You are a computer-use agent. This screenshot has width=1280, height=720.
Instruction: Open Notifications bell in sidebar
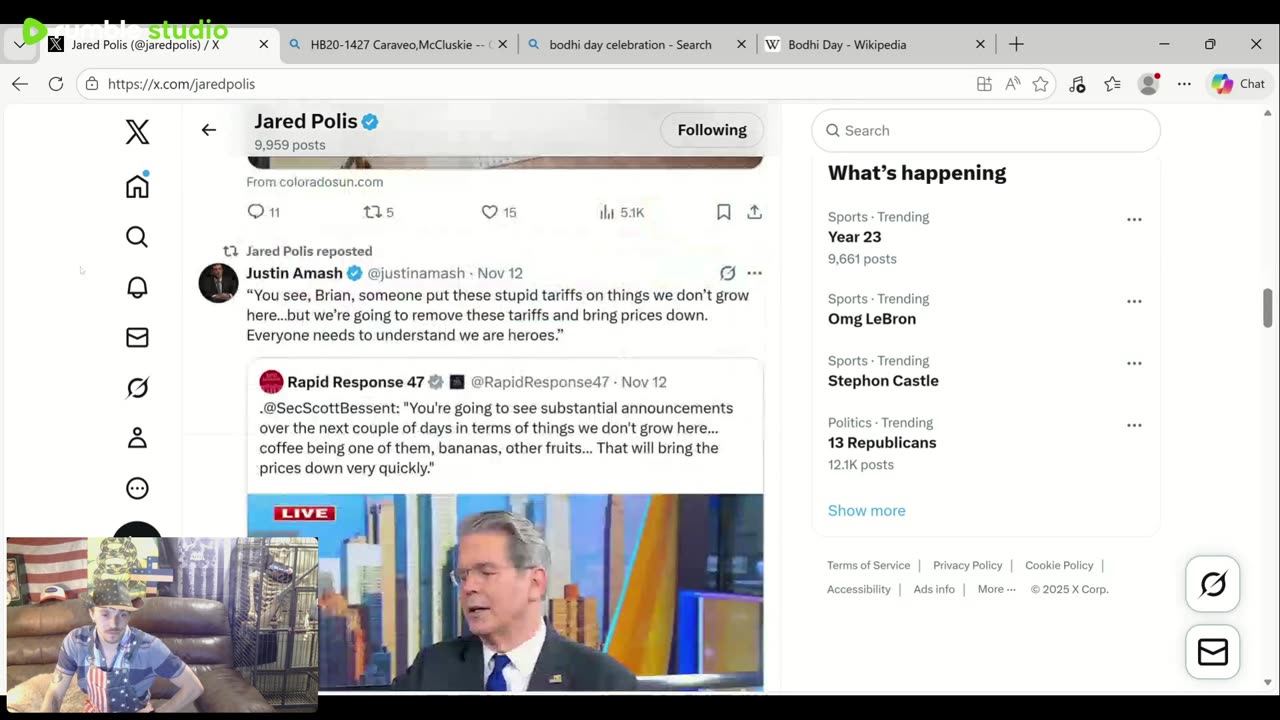(x=137, y=287)
